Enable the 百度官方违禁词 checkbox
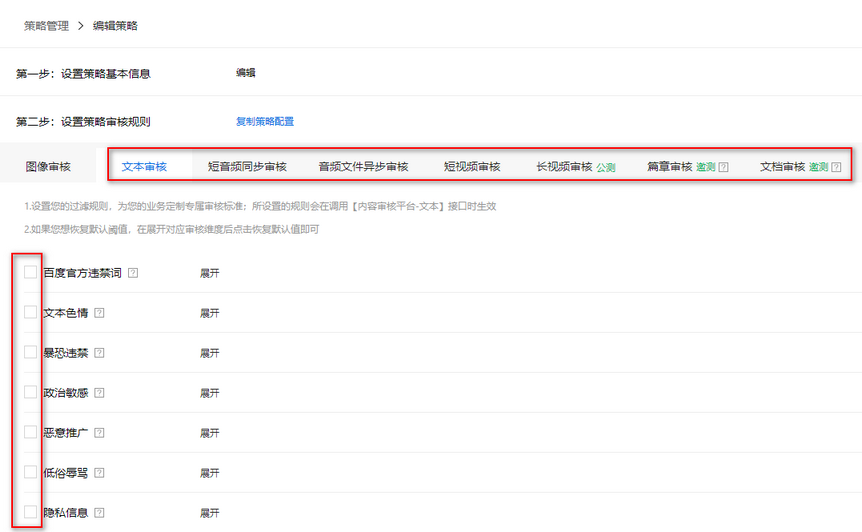862x532 pixels. point(31,272)
